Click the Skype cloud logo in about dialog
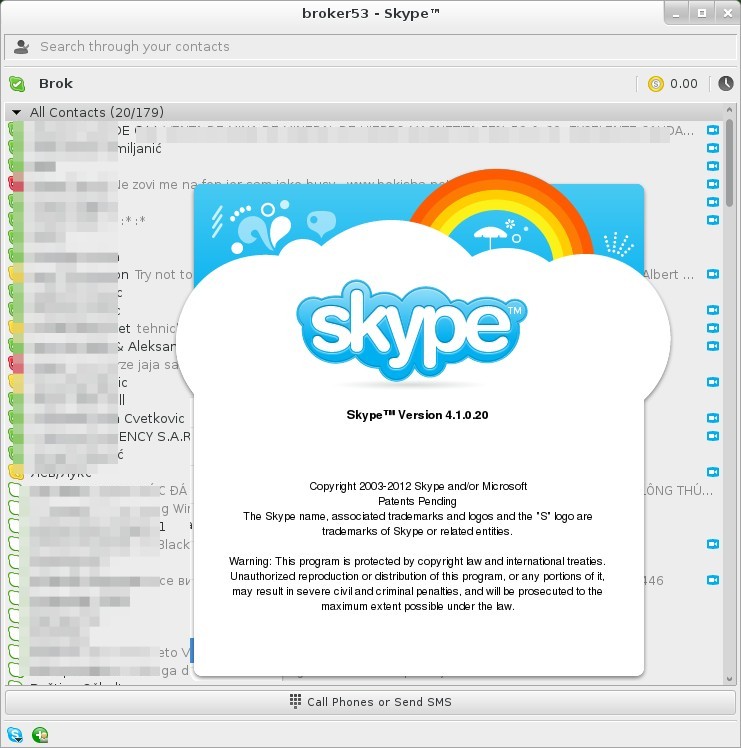This screenshot has width=741, height=748. (x=411, y=331)
